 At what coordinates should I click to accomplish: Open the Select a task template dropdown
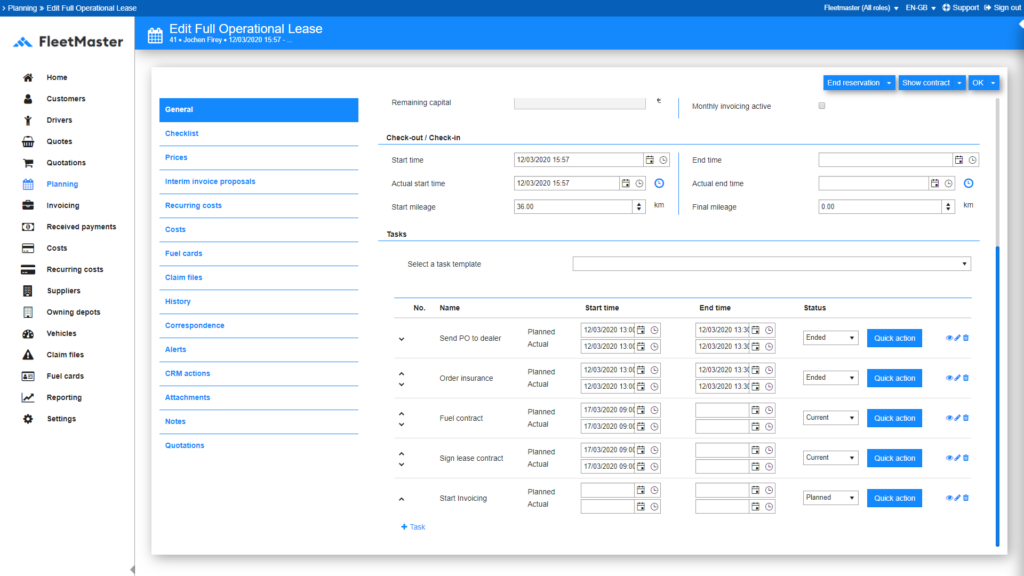[x=771, y=264]
